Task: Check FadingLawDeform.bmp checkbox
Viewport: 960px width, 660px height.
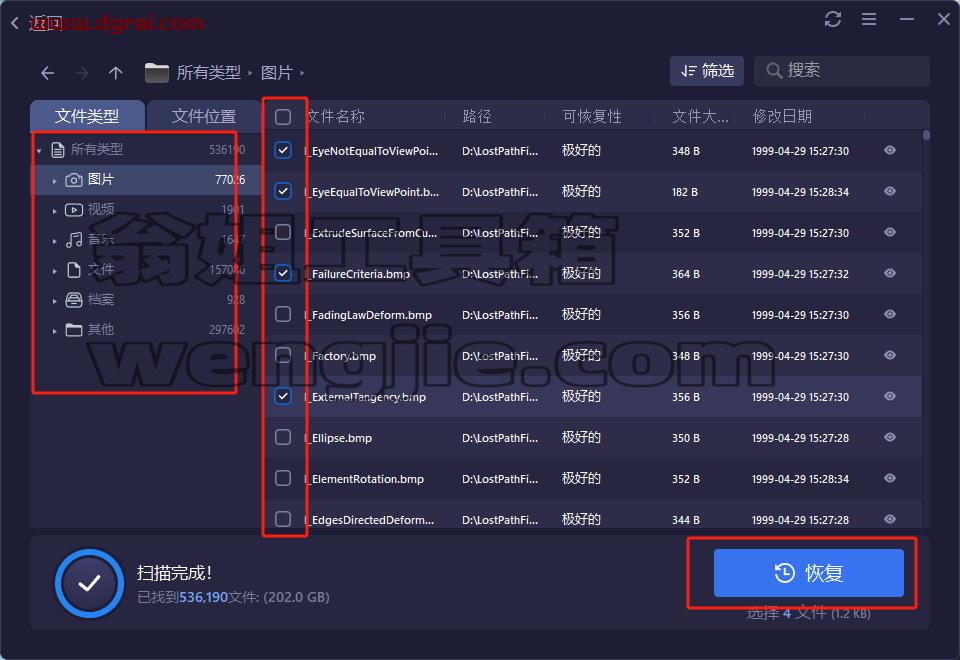Action: pos(283,314)
